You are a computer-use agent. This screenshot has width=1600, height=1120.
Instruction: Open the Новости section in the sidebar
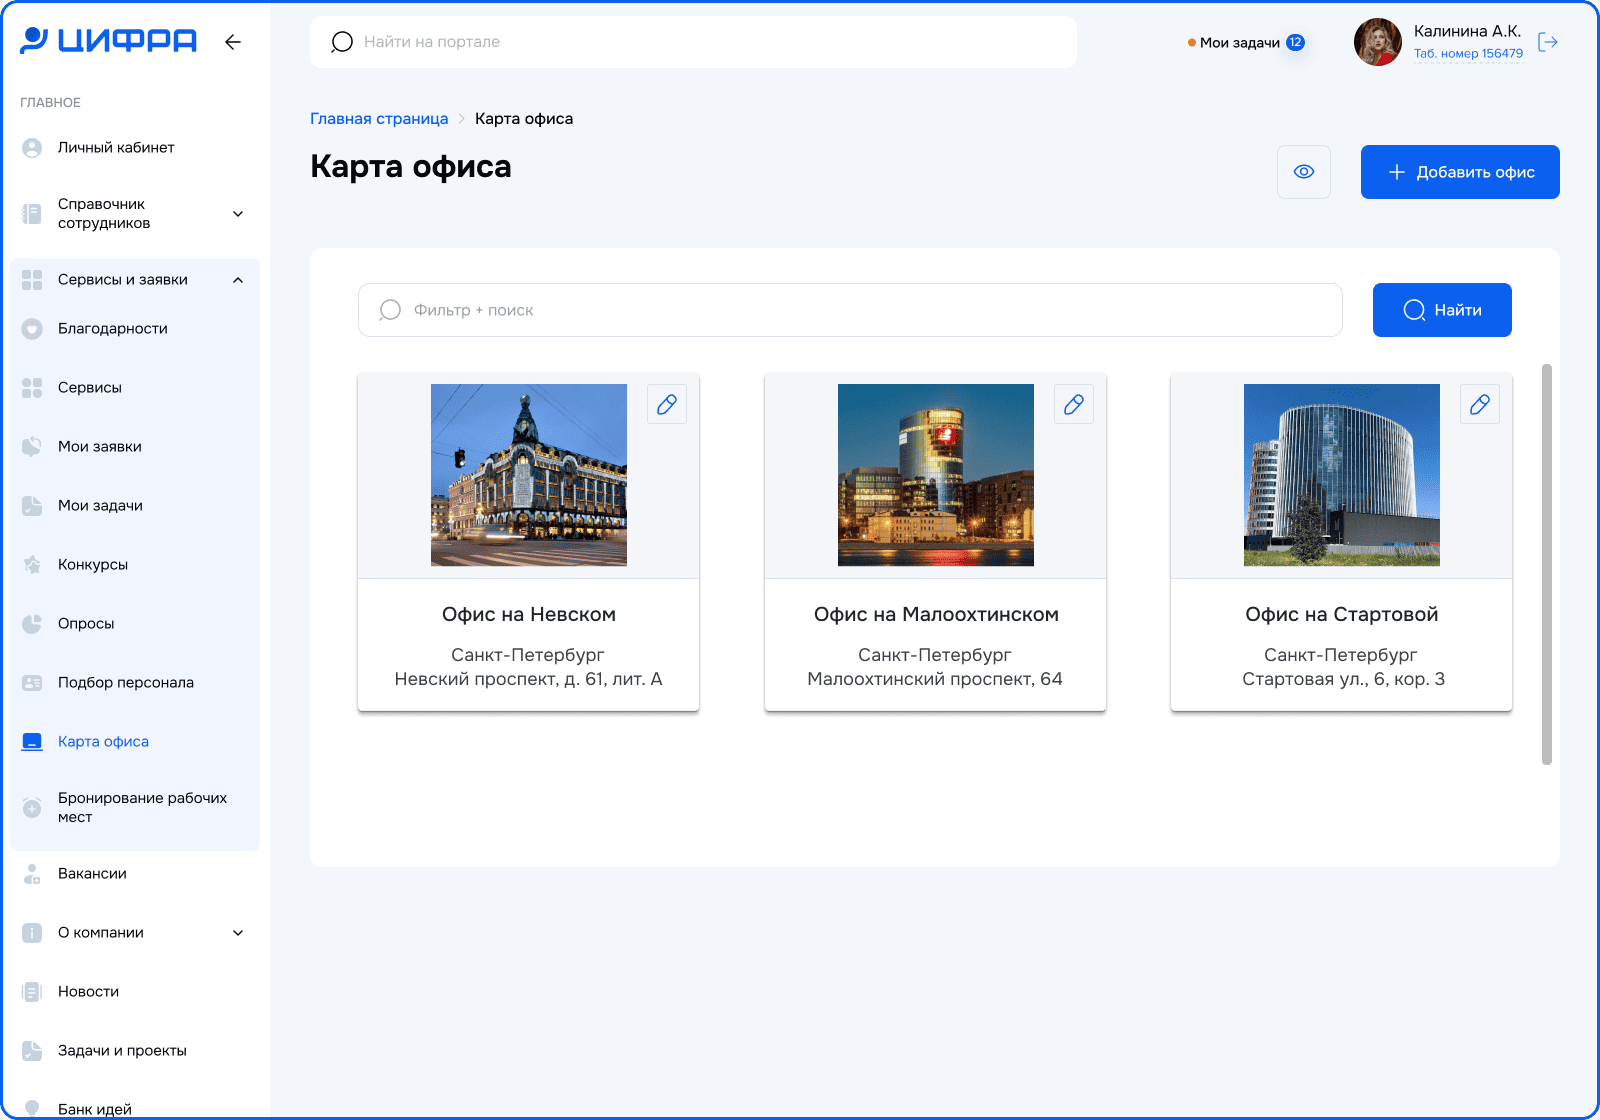tap(88, 991)
